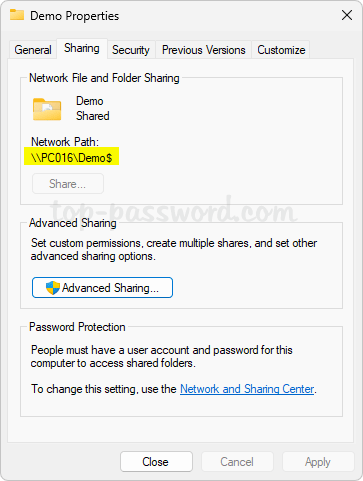The width and height of the screenshot is (363, 481).
Task: Select the Sharing tab
Action: click(x=82, y=49)
